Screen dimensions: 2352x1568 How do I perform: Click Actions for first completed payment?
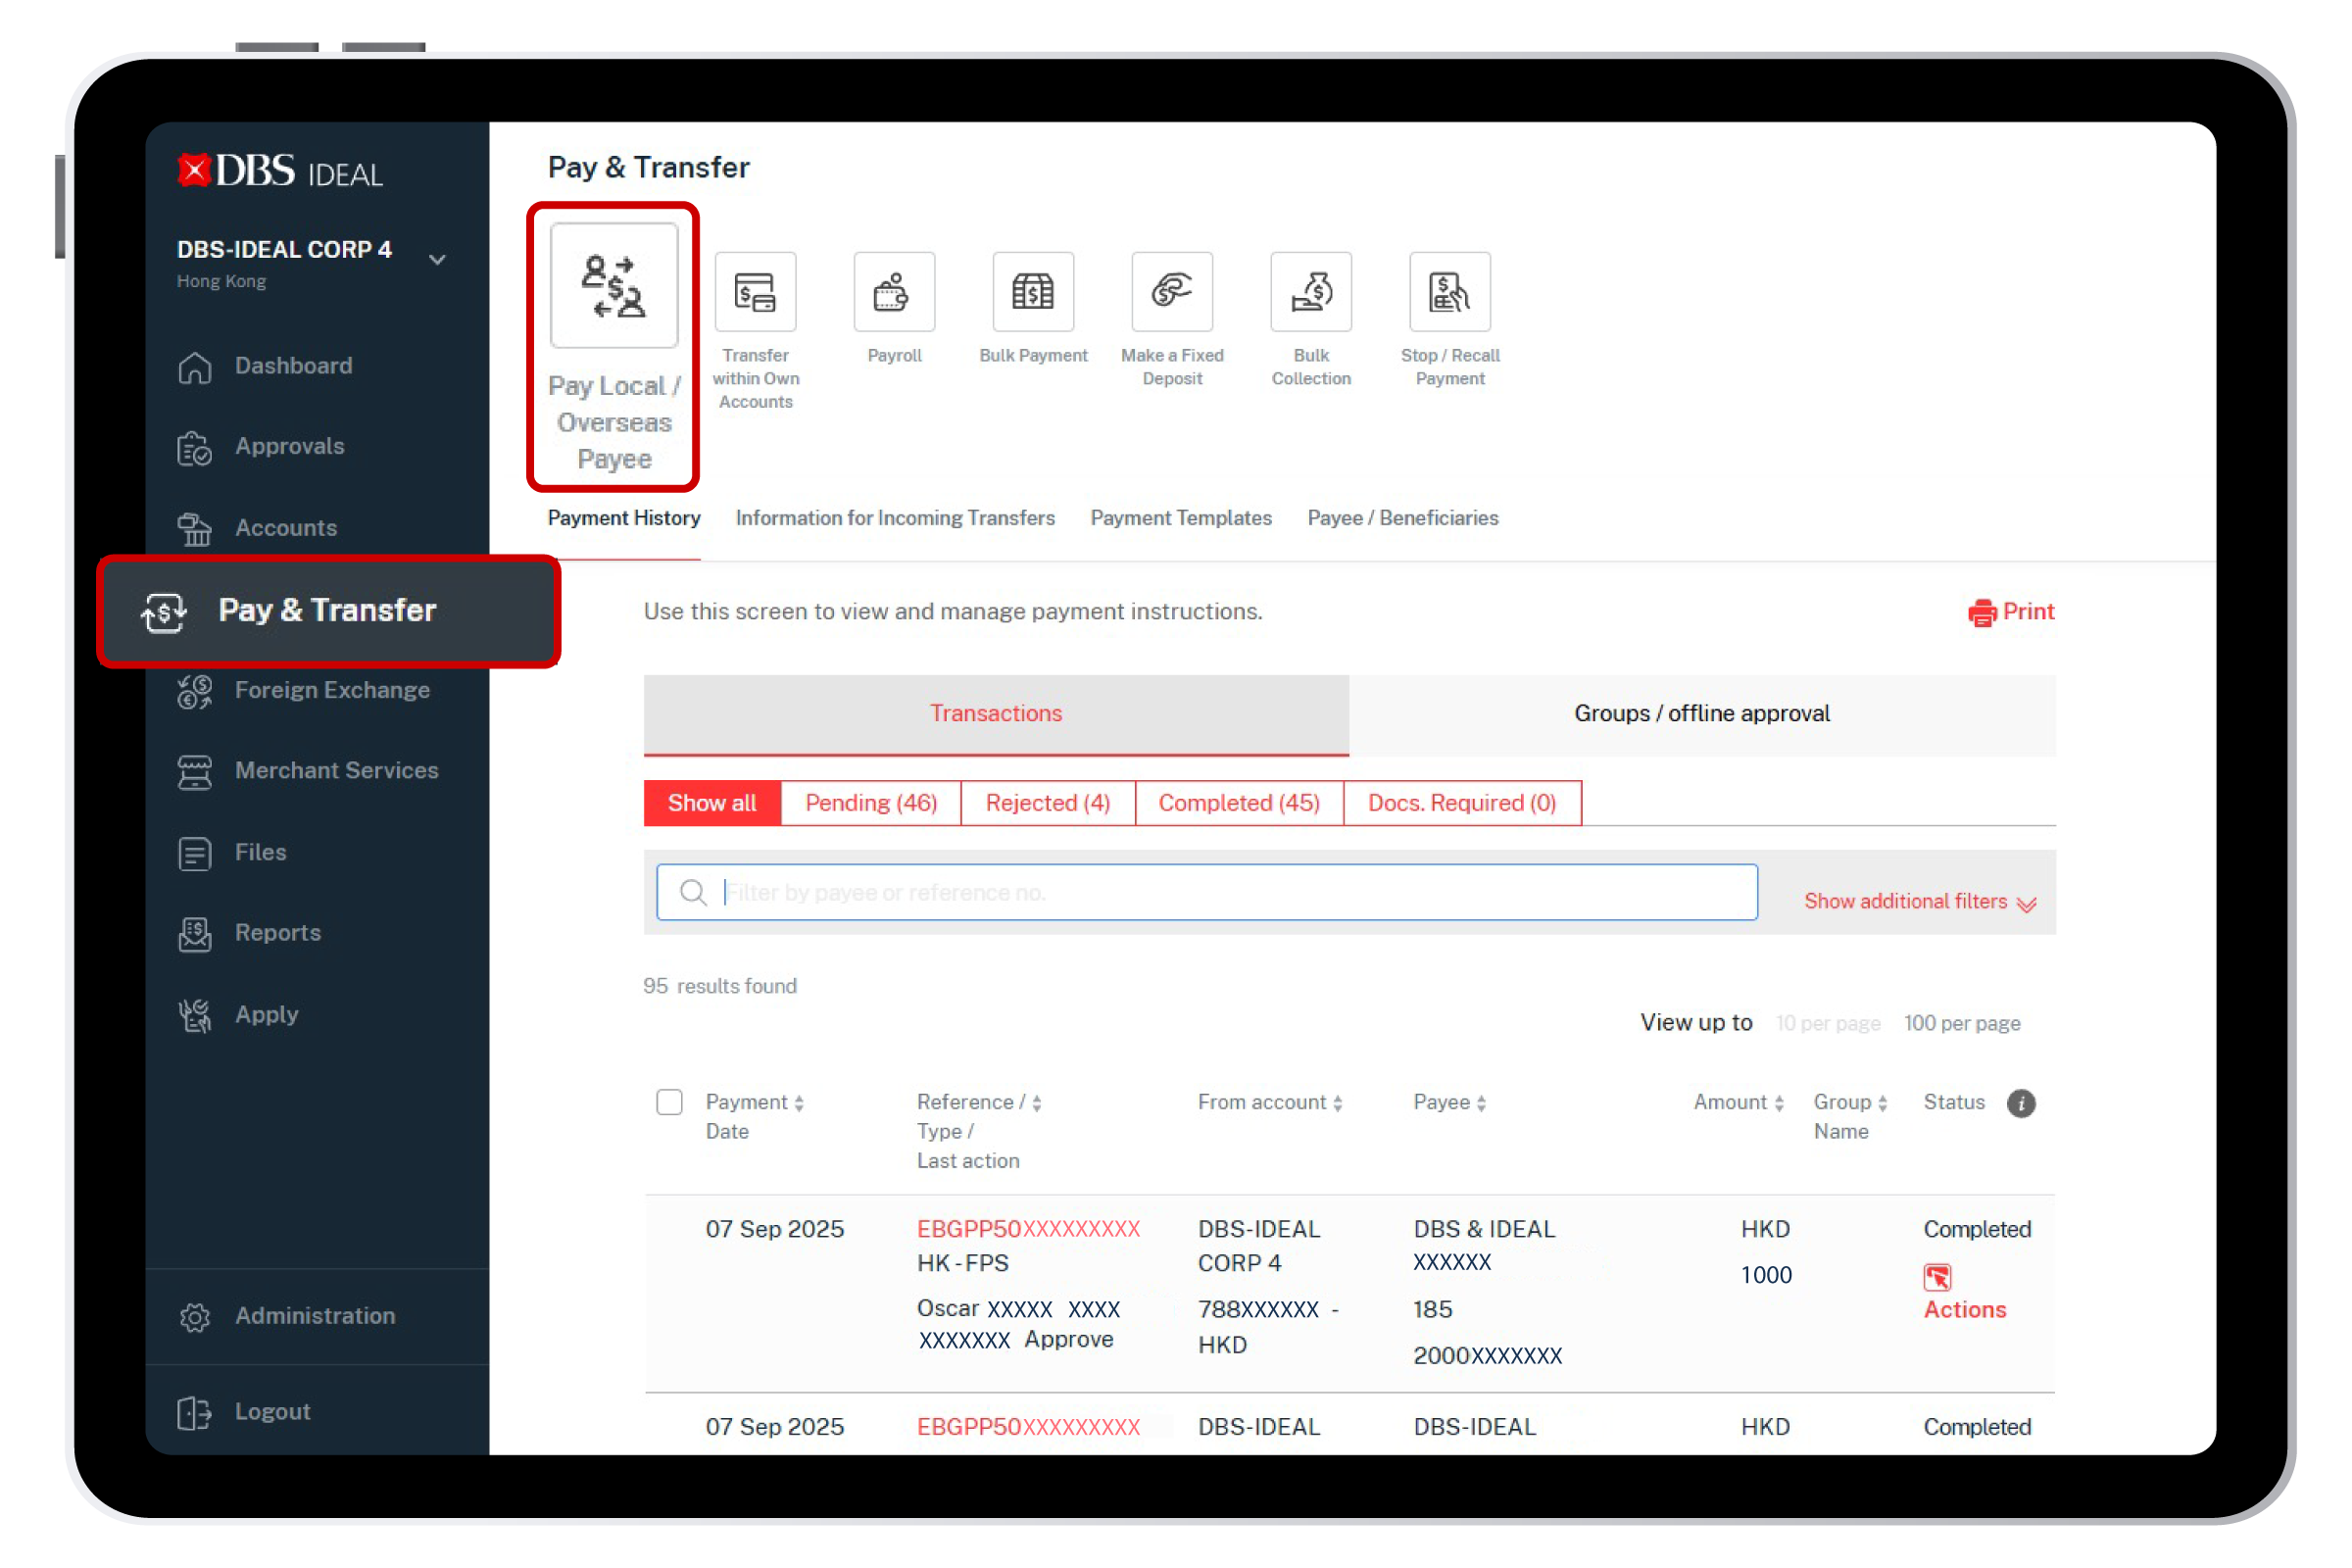tap(1963, 1309)
